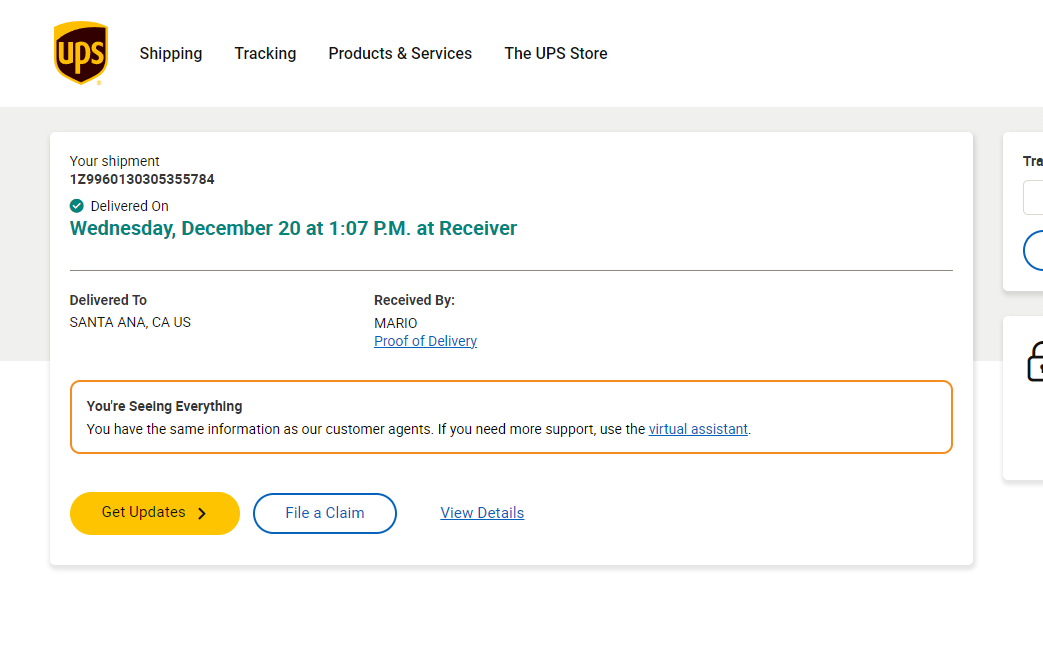
Task: Expand shipment info via View Details
Action: (482, 513)
